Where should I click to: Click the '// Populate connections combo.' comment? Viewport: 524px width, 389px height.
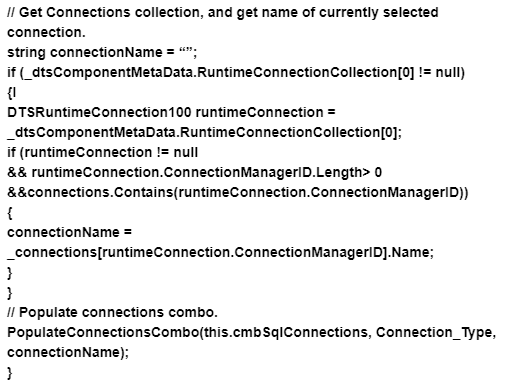pos(112,312)
